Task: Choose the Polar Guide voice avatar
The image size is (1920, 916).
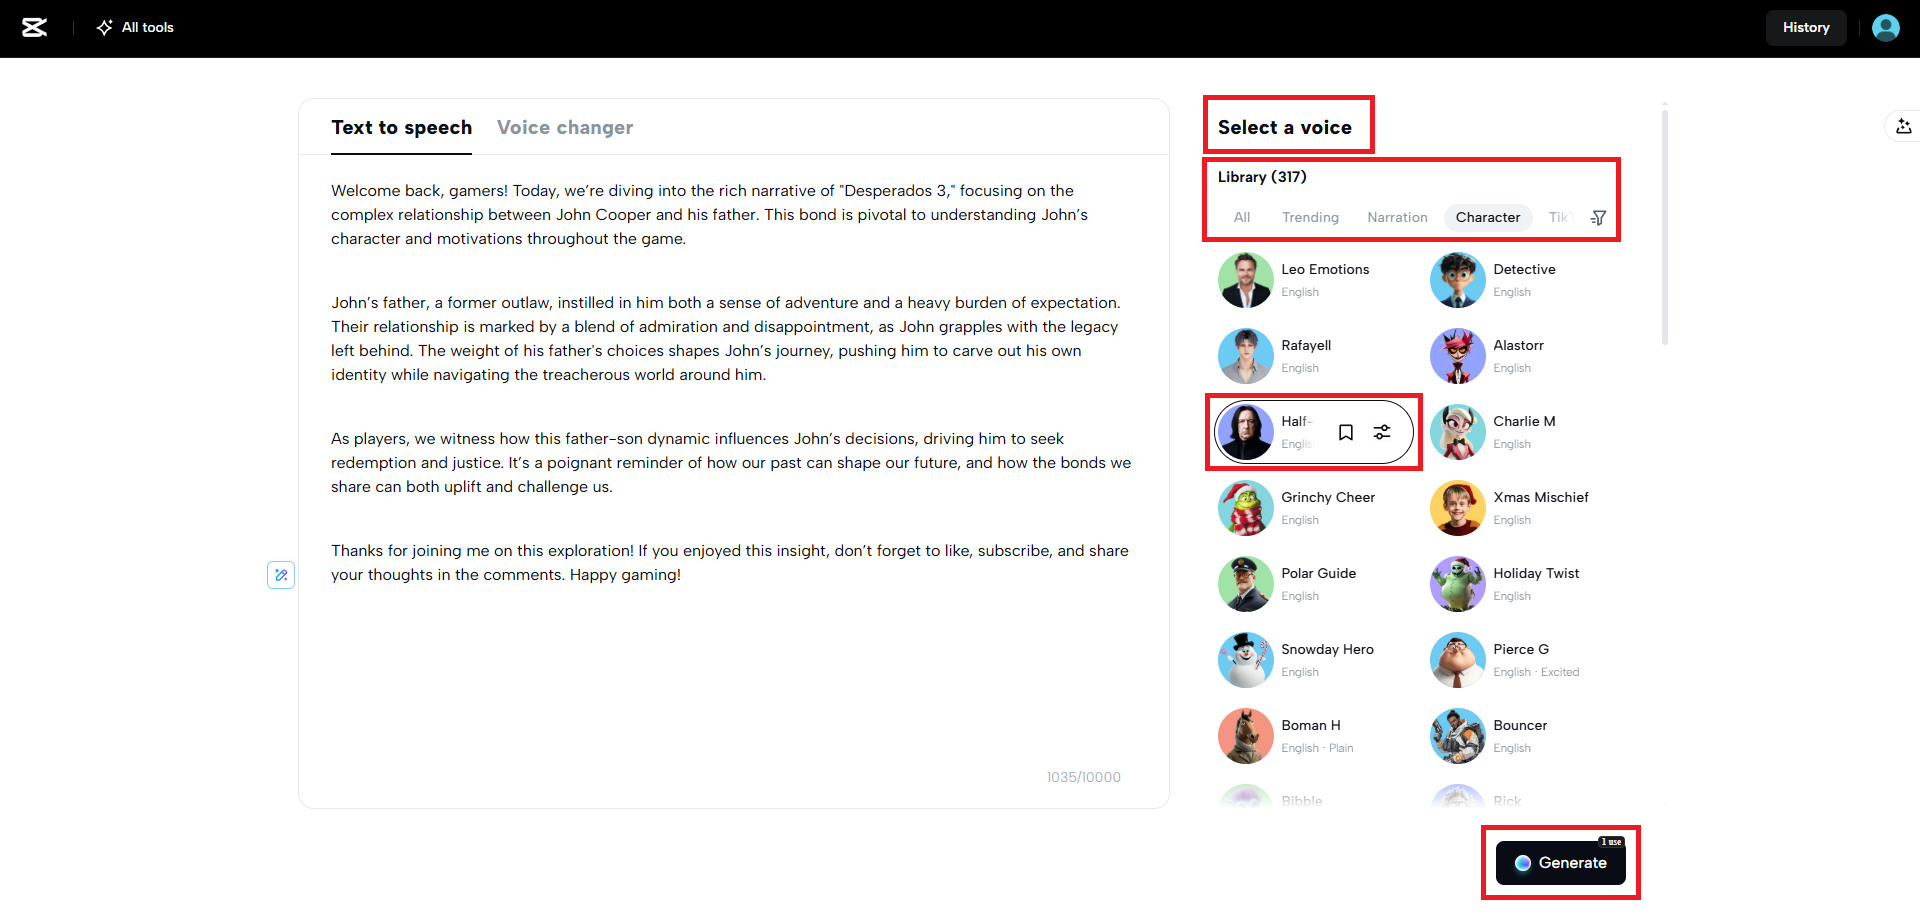Action: click(1246, 584)
